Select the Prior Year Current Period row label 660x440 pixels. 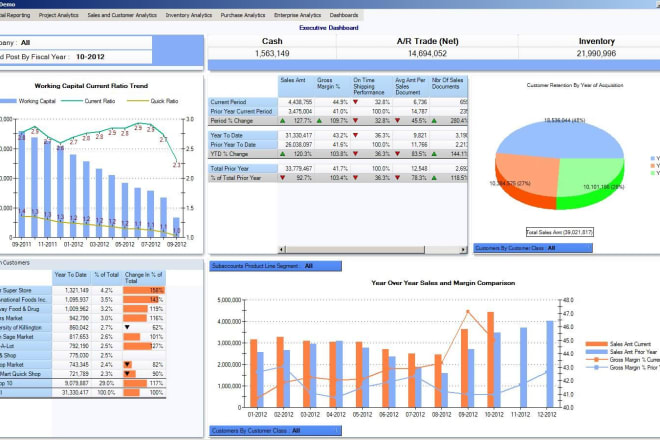point(241,112)
